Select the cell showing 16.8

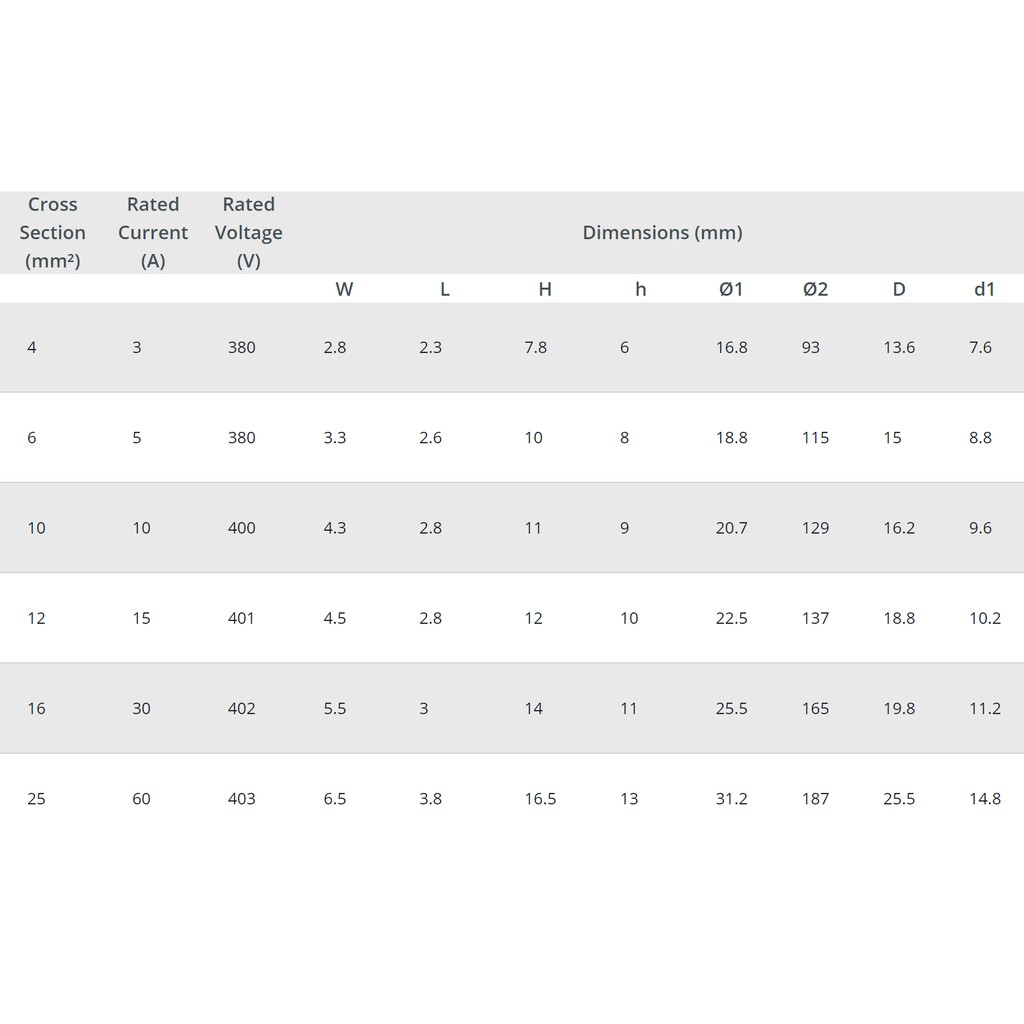coord(731,347)
